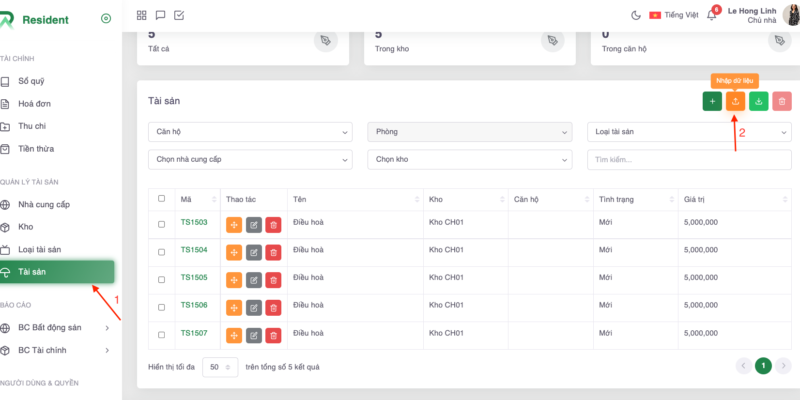This screenshot has height=400, width=800.
Task: Click the notification bell icon
Action: click(x=711, y=15)
